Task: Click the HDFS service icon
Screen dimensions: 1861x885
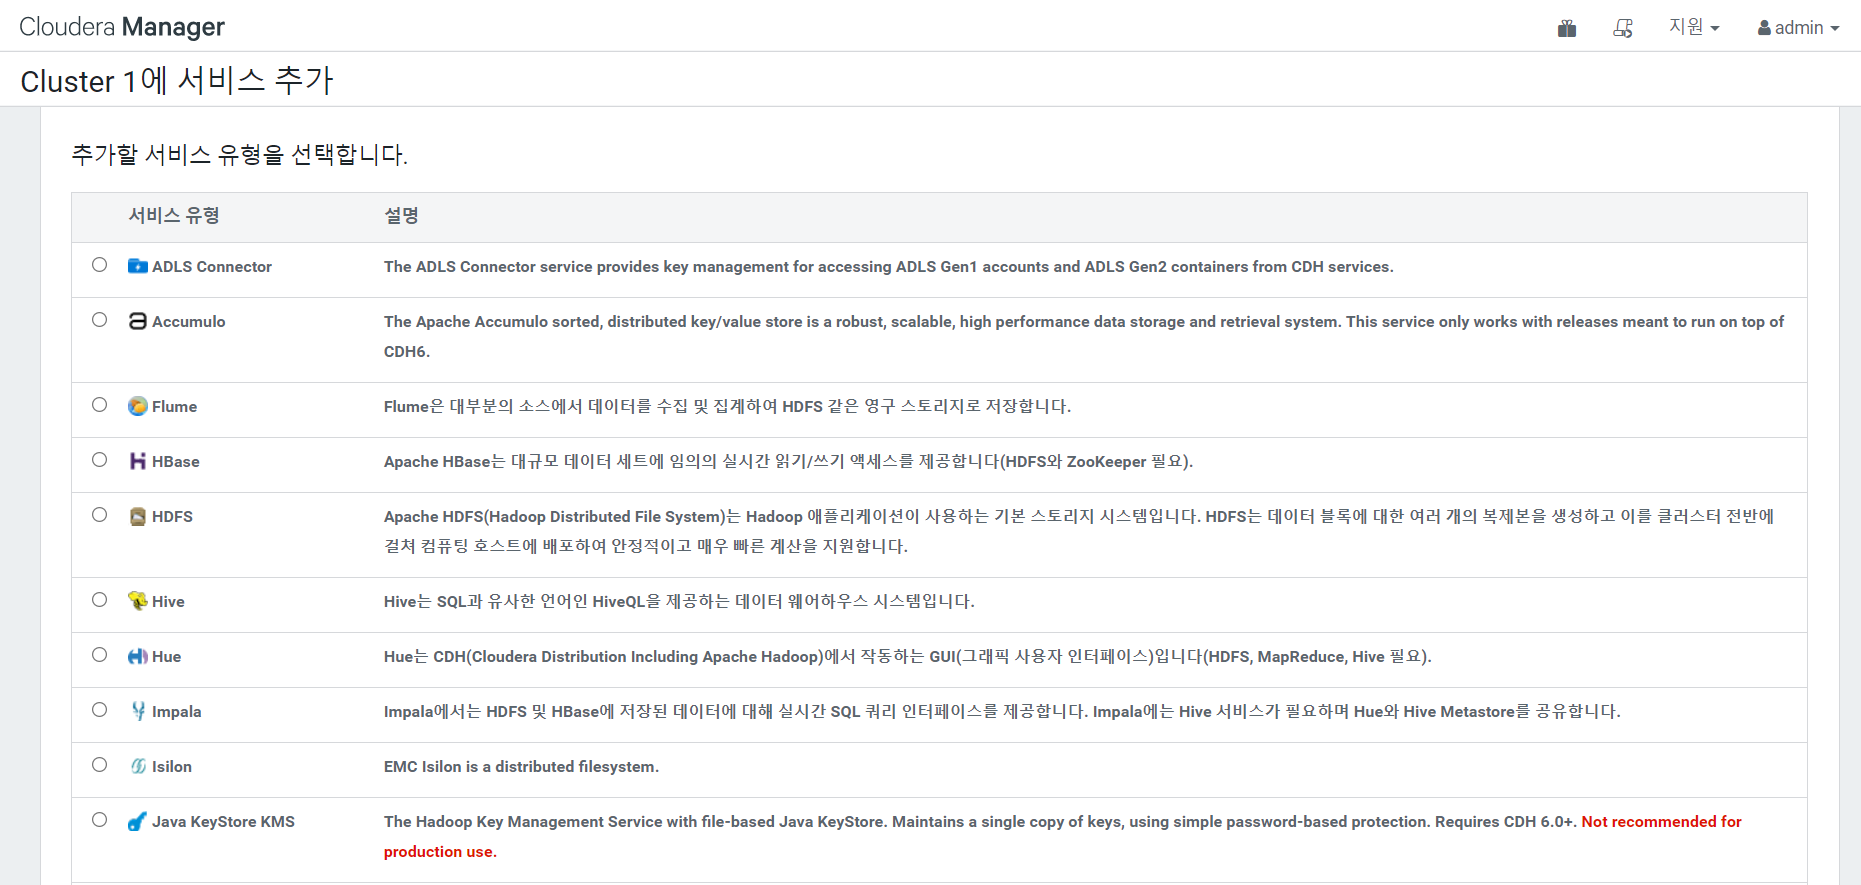Action: [138, 516]
